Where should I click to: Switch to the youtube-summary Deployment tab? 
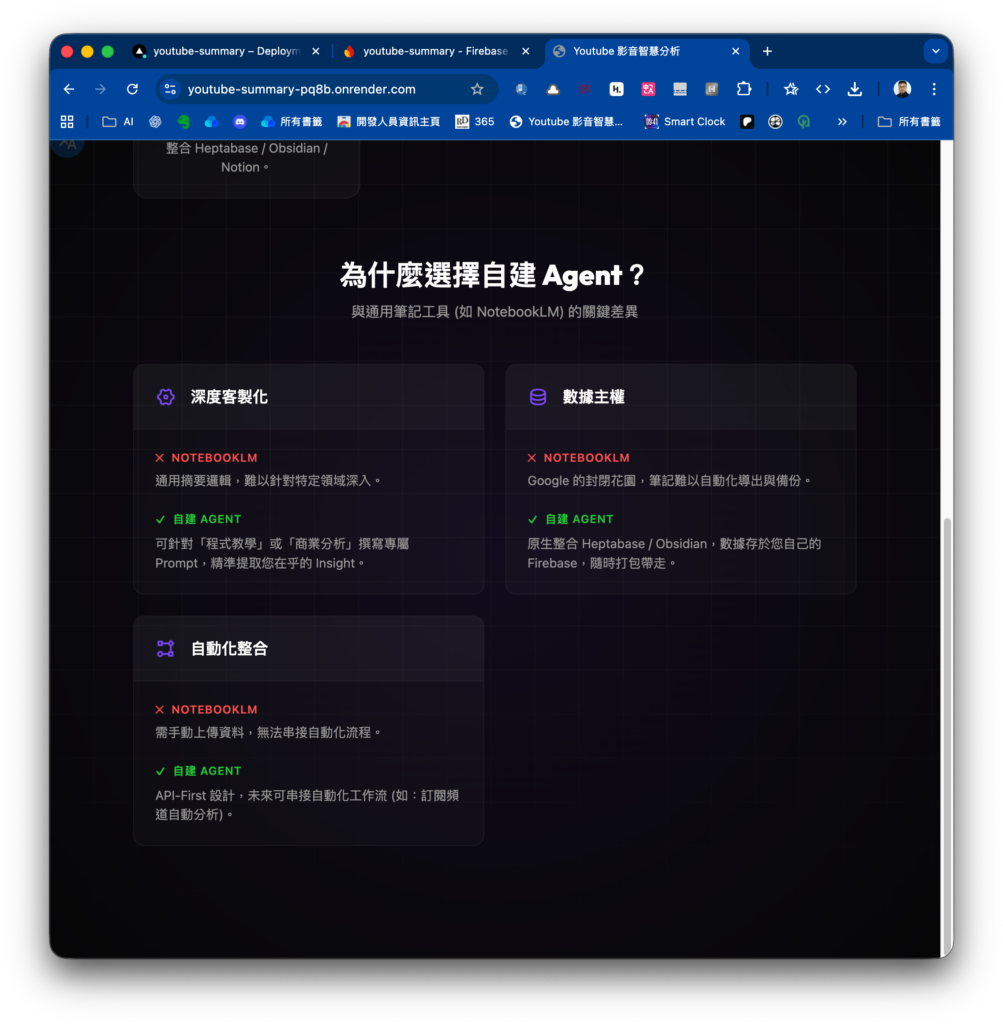point(225,51)
